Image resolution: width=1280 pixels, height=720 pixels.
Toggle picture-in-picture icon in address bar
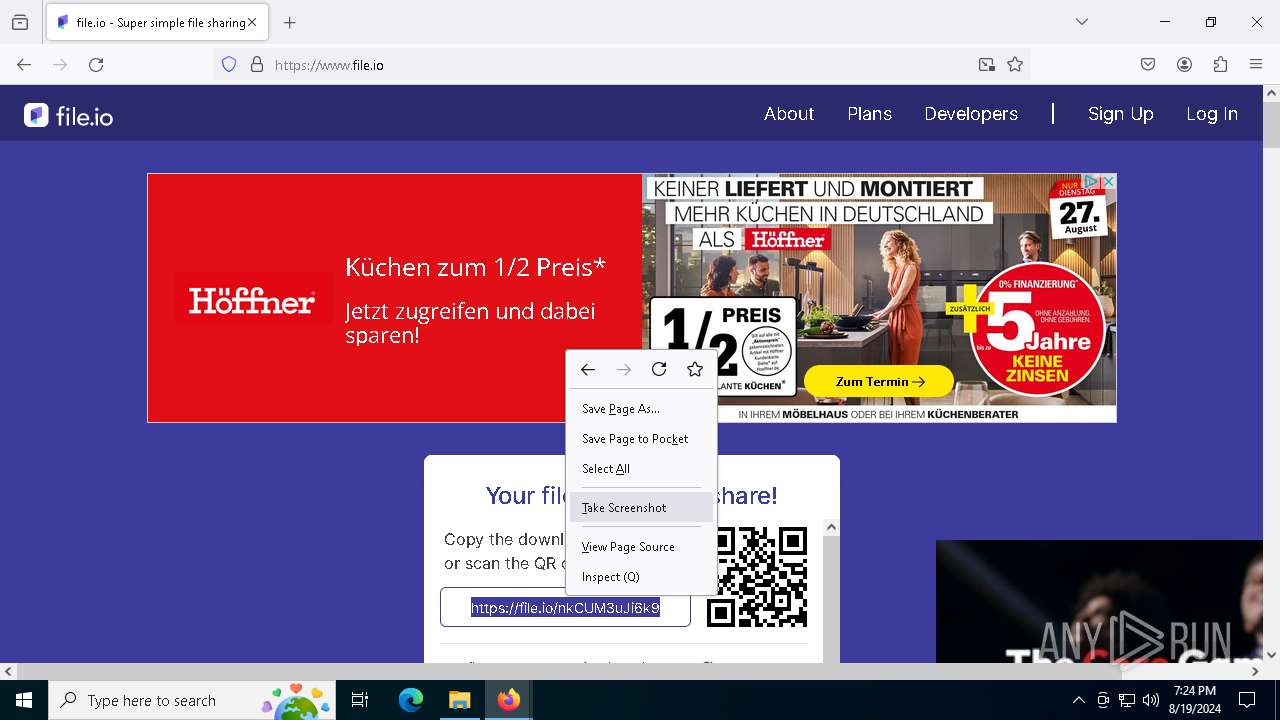pyautogui.click(x=987, y=65)
